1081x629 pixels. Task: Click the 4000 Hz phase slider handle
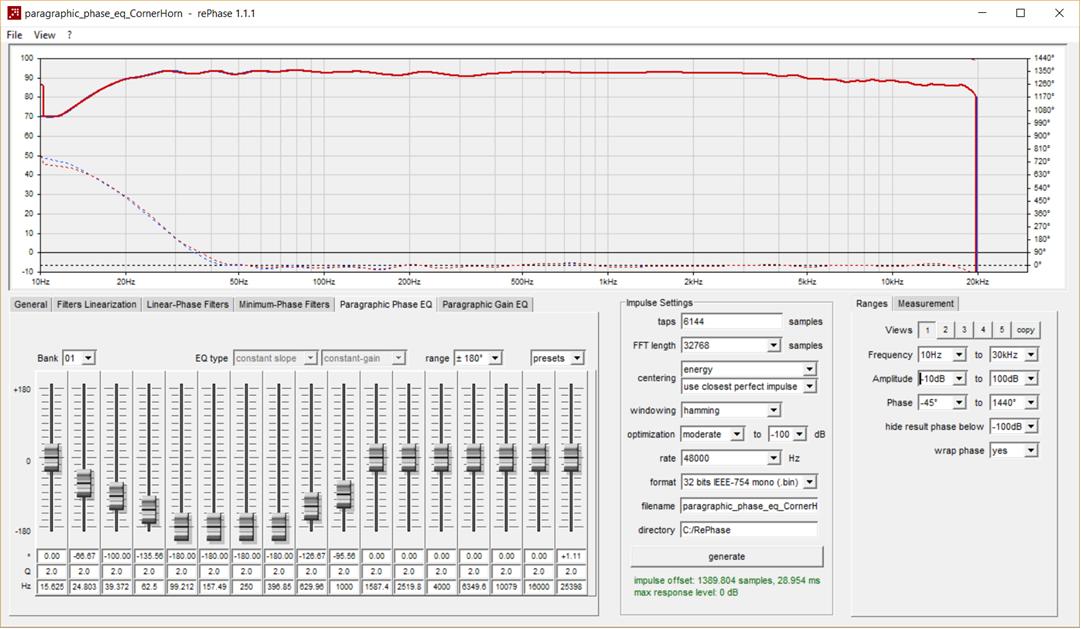[x=441, y=458]
